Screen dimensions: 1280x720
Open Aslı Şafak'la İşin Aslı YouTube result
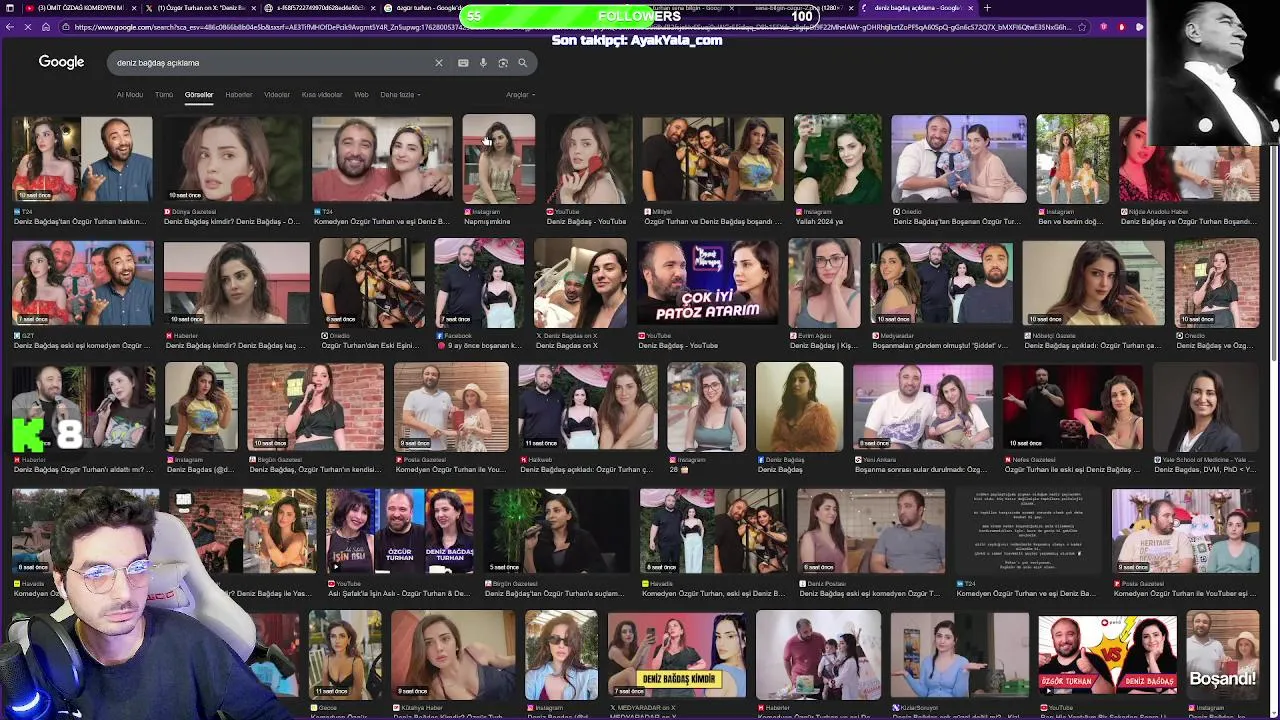398,594
